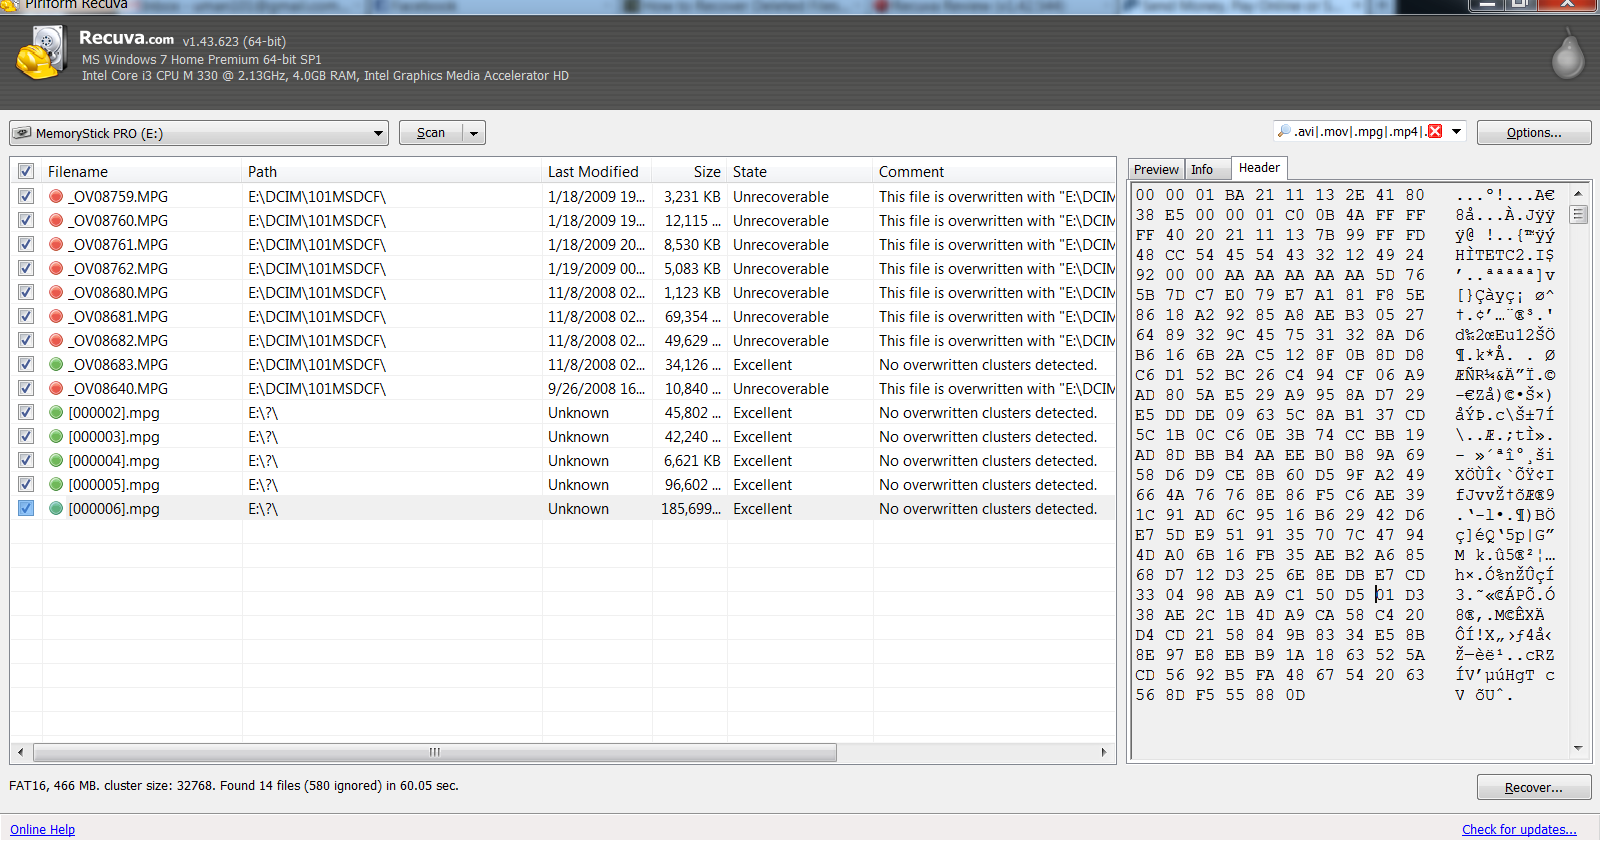Sort by the Filename column header
Screen dimensions: 1600x841
point(142,172)
